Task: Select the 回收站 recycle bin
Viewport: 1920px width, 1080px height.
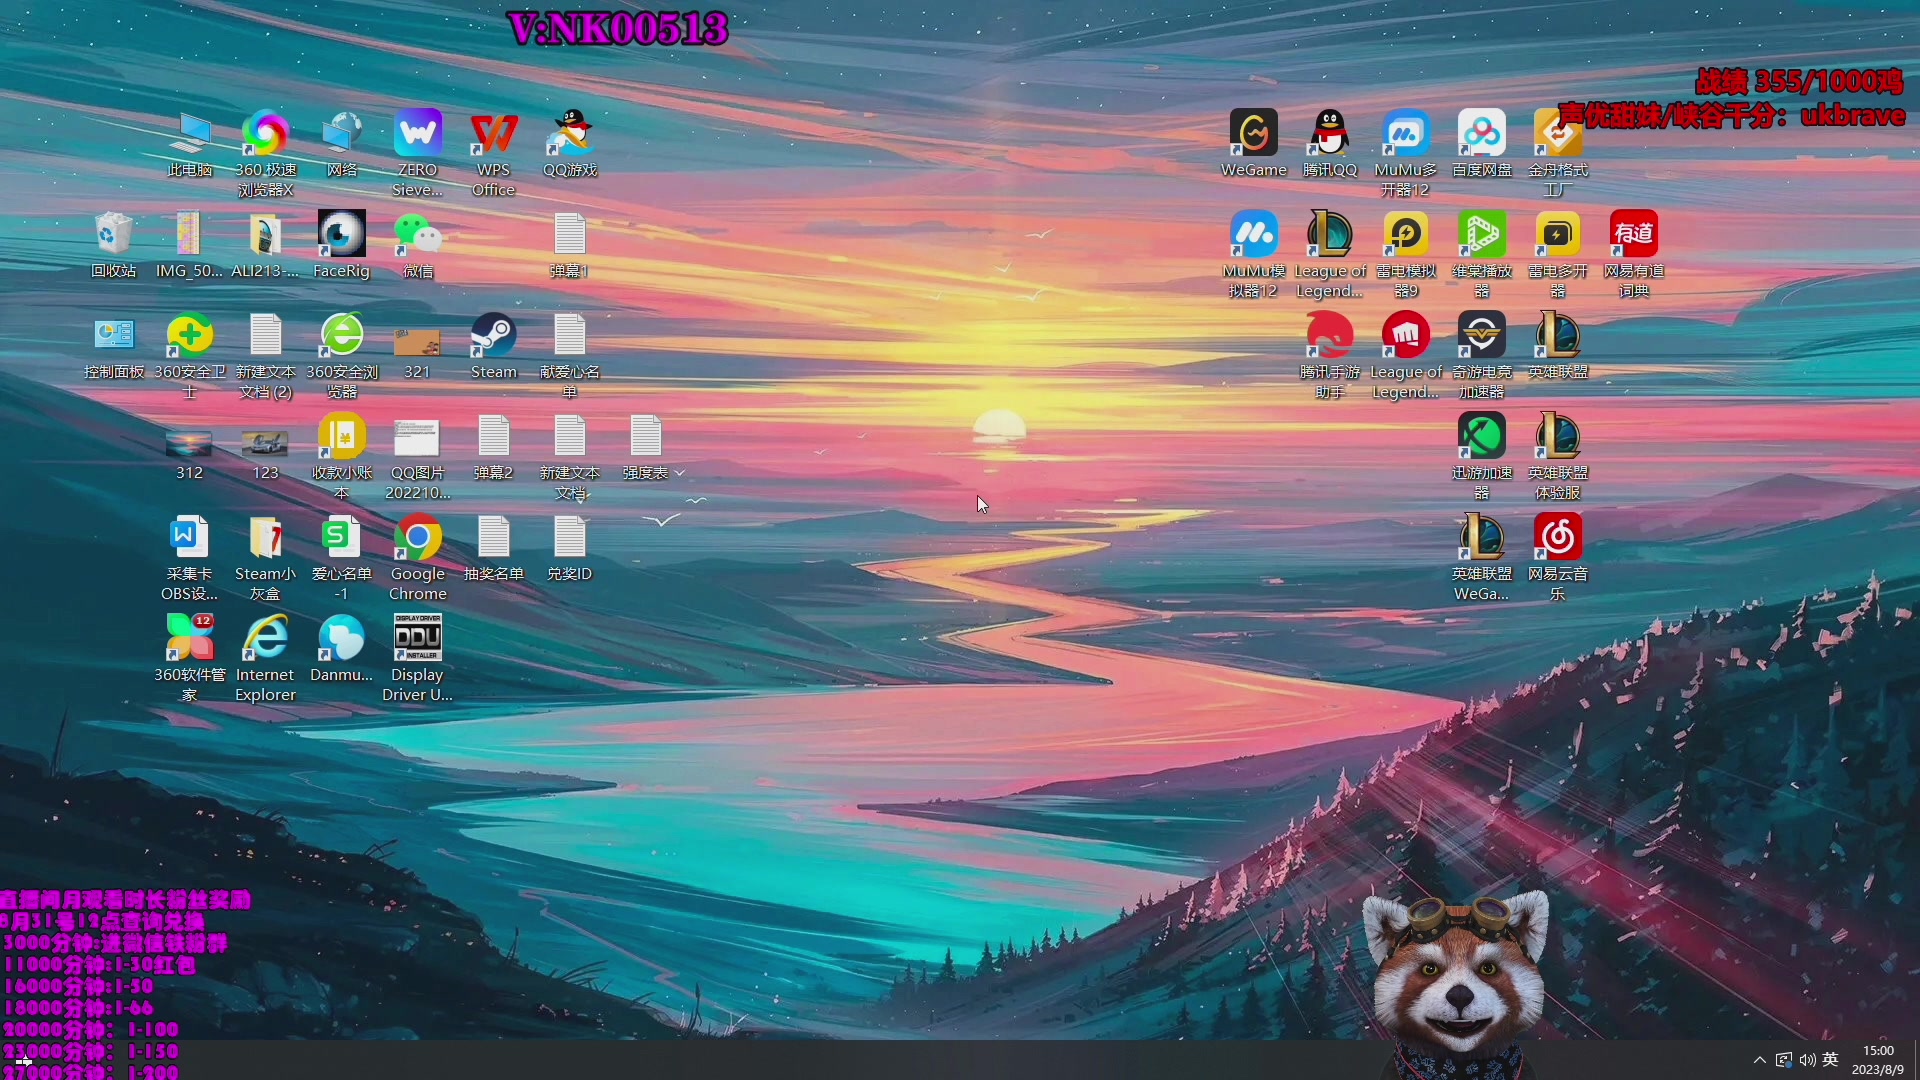Action: (x=113, y=235)
